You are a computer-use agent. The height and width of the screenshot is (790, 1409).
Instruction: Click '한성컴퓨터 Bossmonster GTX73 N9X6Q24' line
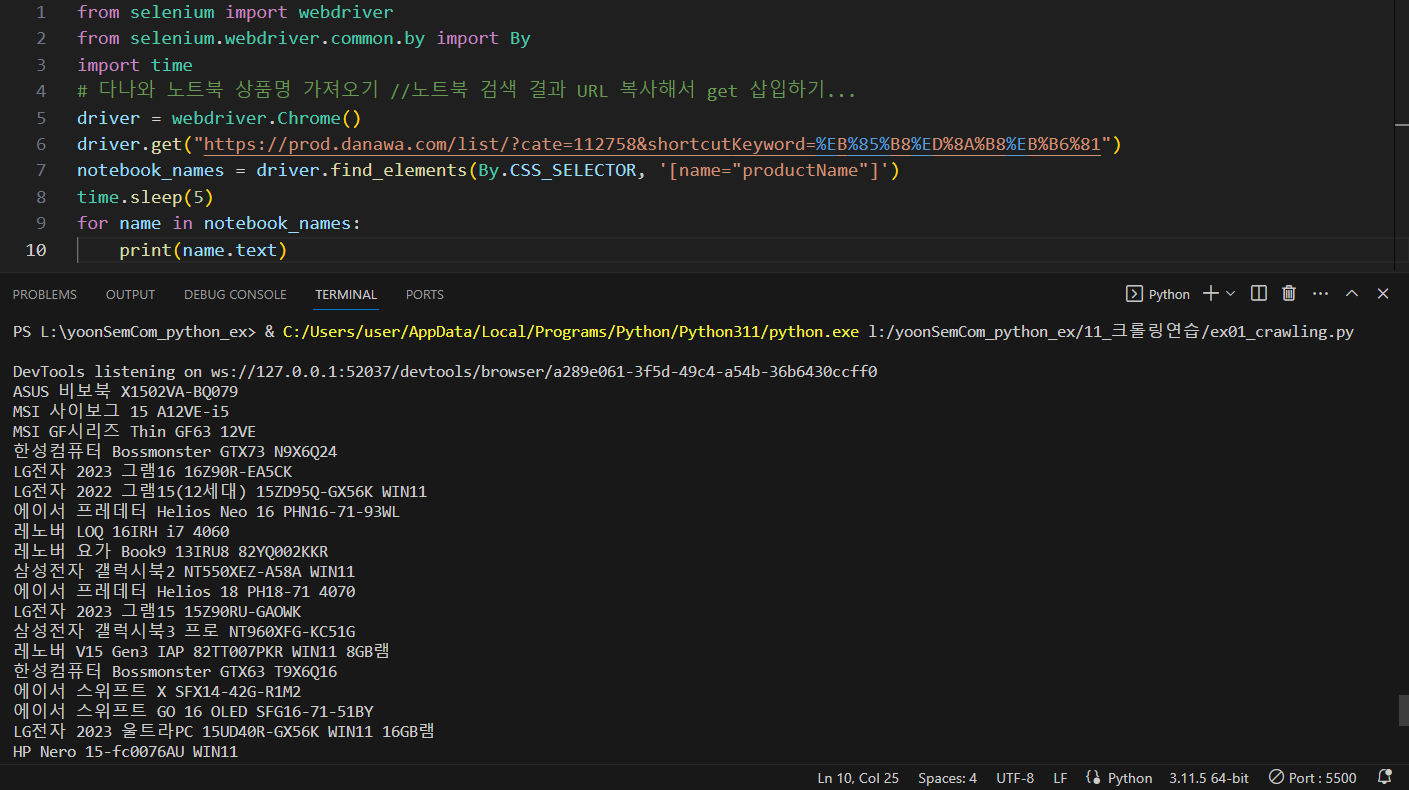pos(175,452)
